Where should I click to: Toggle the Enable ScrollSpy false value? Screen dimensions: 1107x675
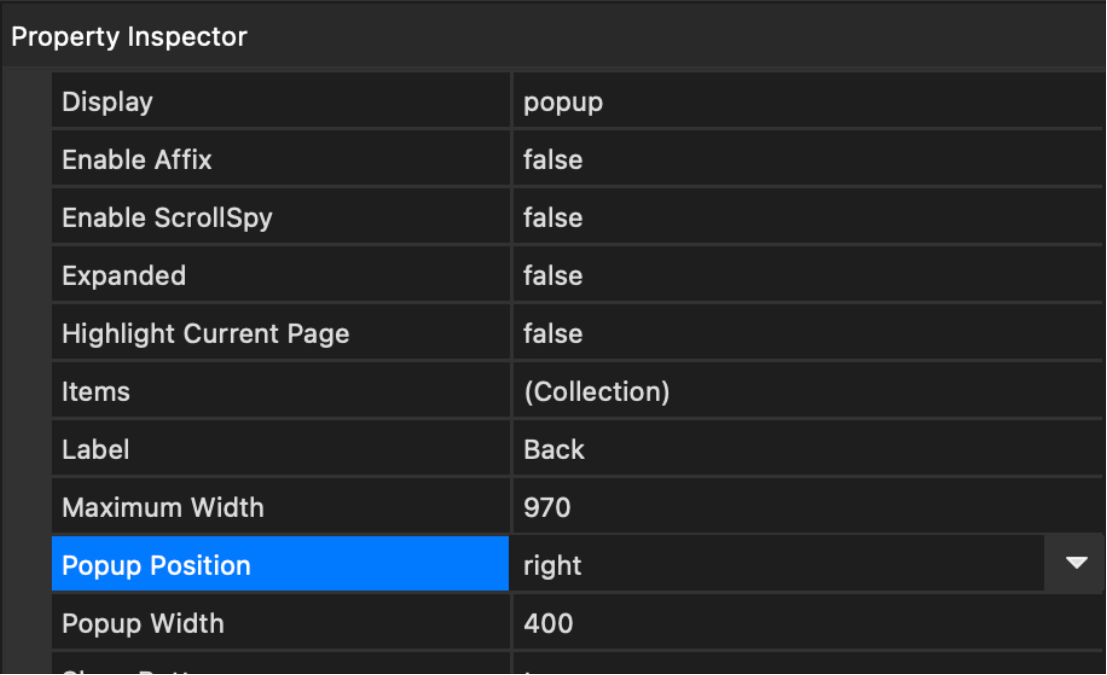[x=553, y=217]
